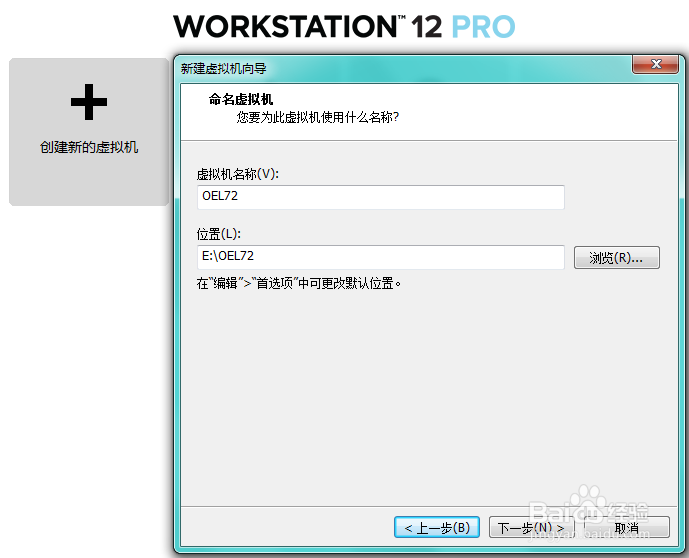
Task: Click the 新建虚拟机向导 title bar text
Action: click(x=224, y=69)
